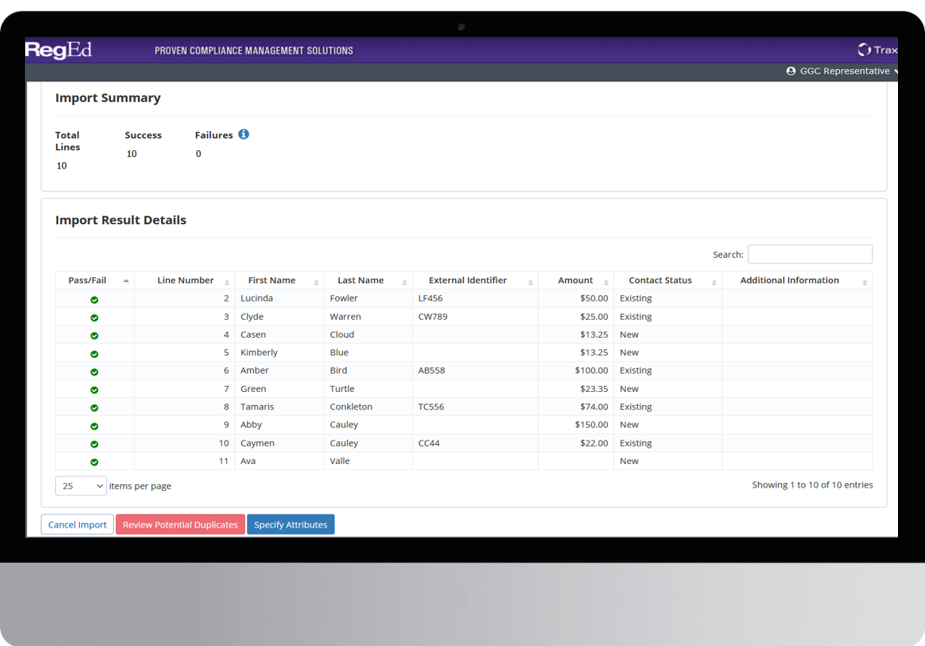Click the first name Amber
This screenshot has height=646, width=925.
coord(254,370)
